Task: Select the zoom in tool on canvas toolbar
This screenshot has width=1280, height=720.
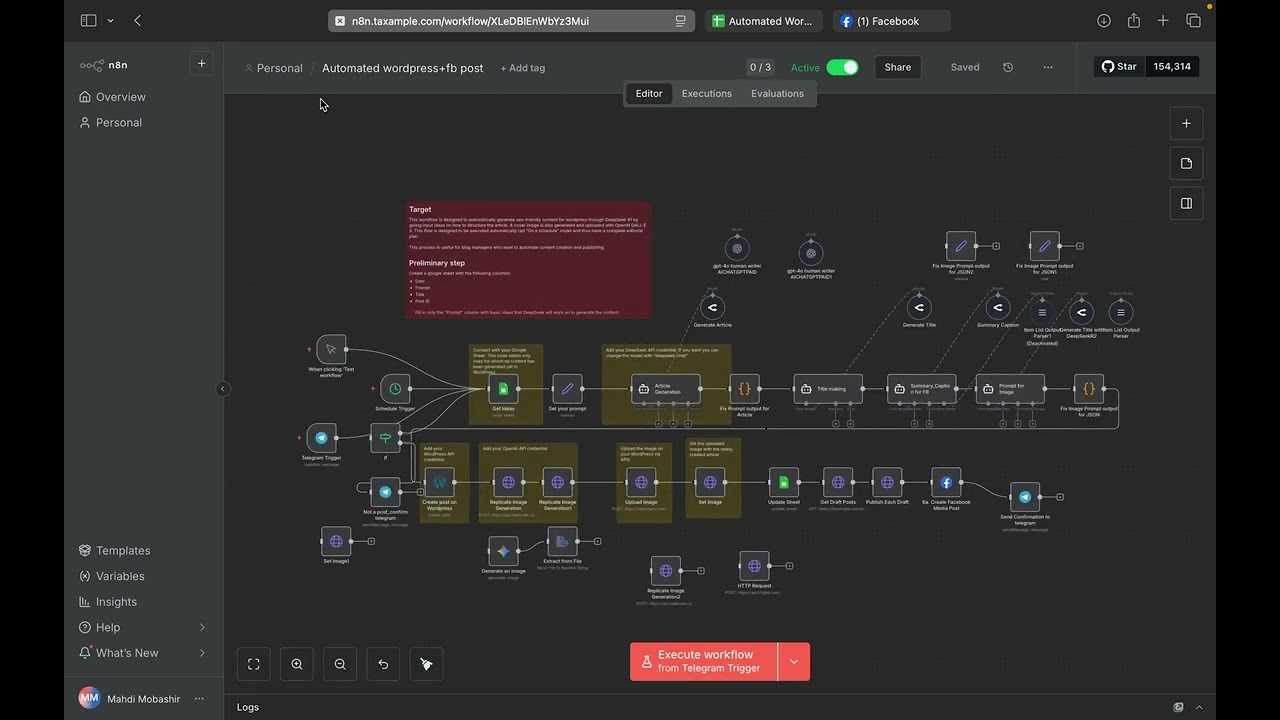Action: (x=297, y=663)
